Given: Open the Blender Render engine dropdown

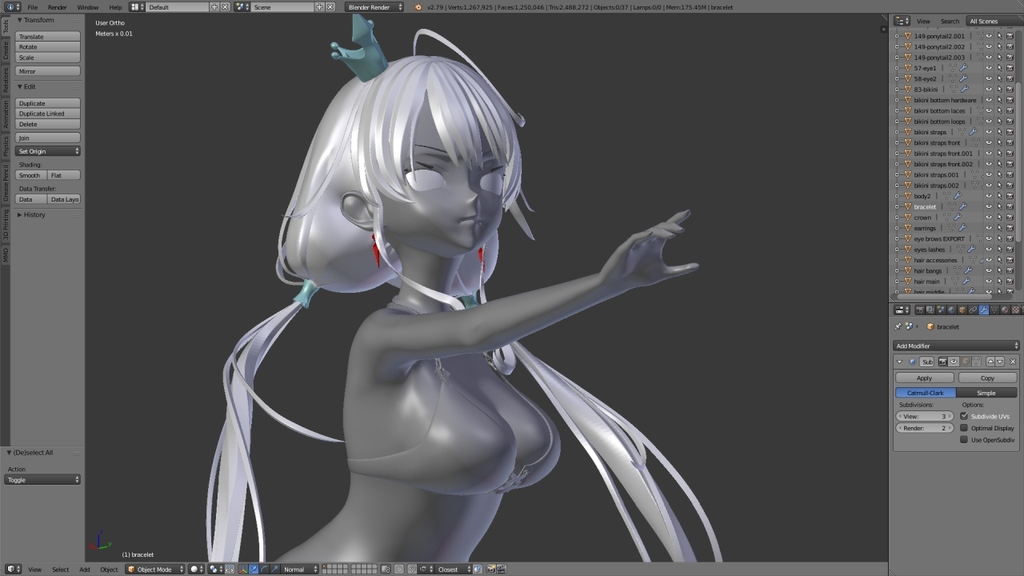Looking at the screenshot, I should (374, 7).
